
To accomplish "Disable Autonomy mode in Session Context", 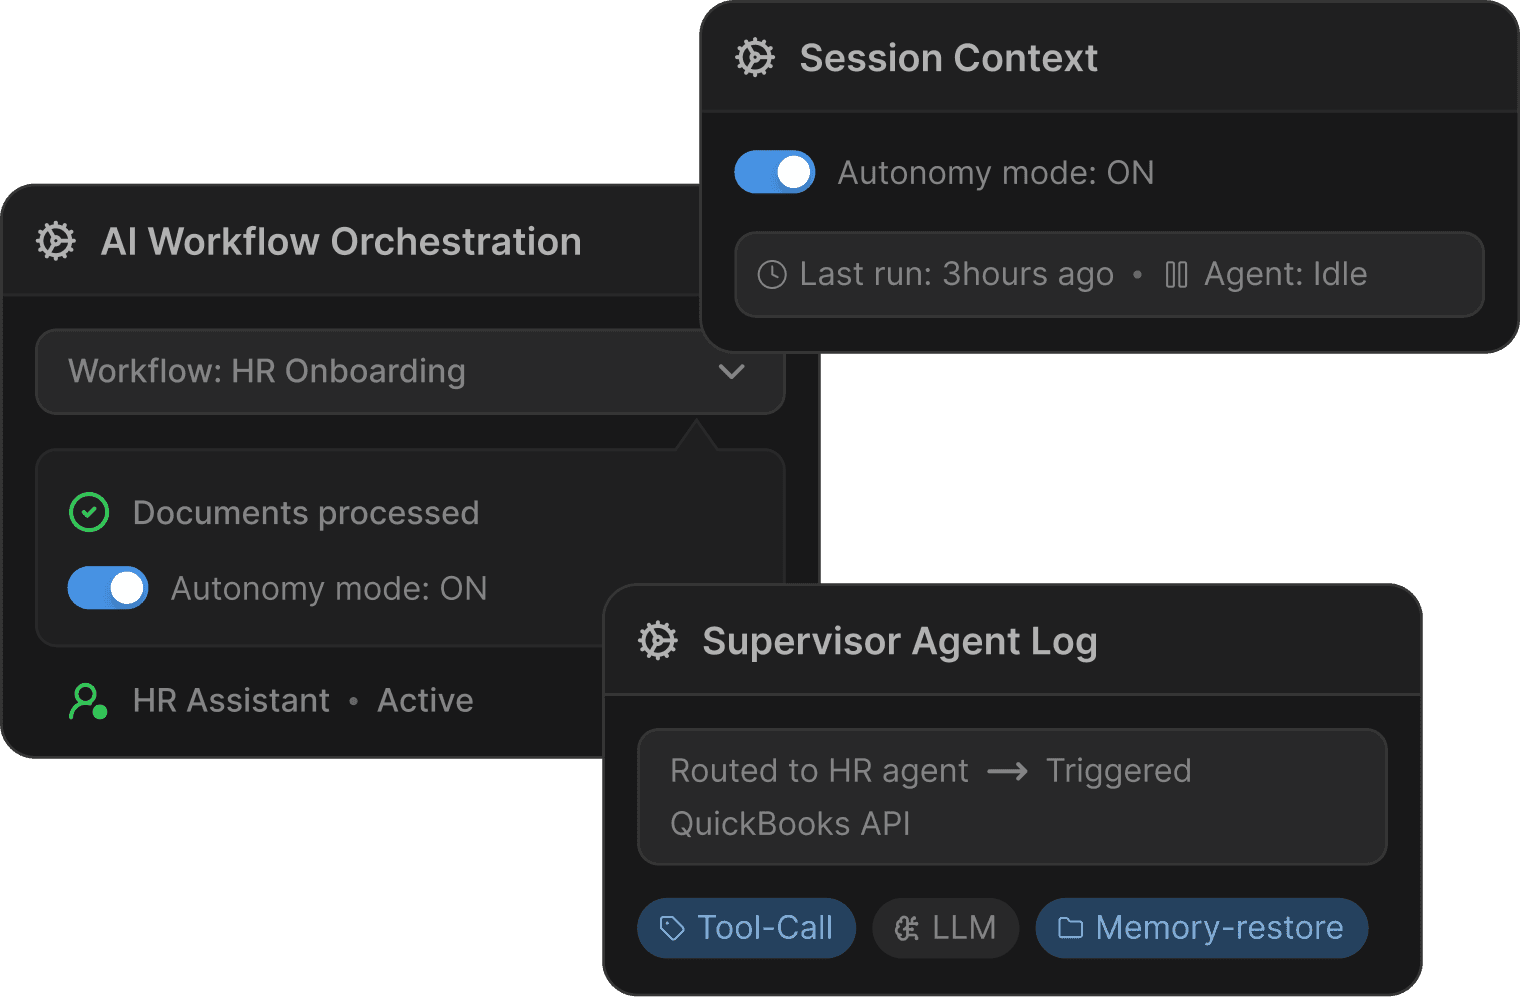I will coord(775,172).
